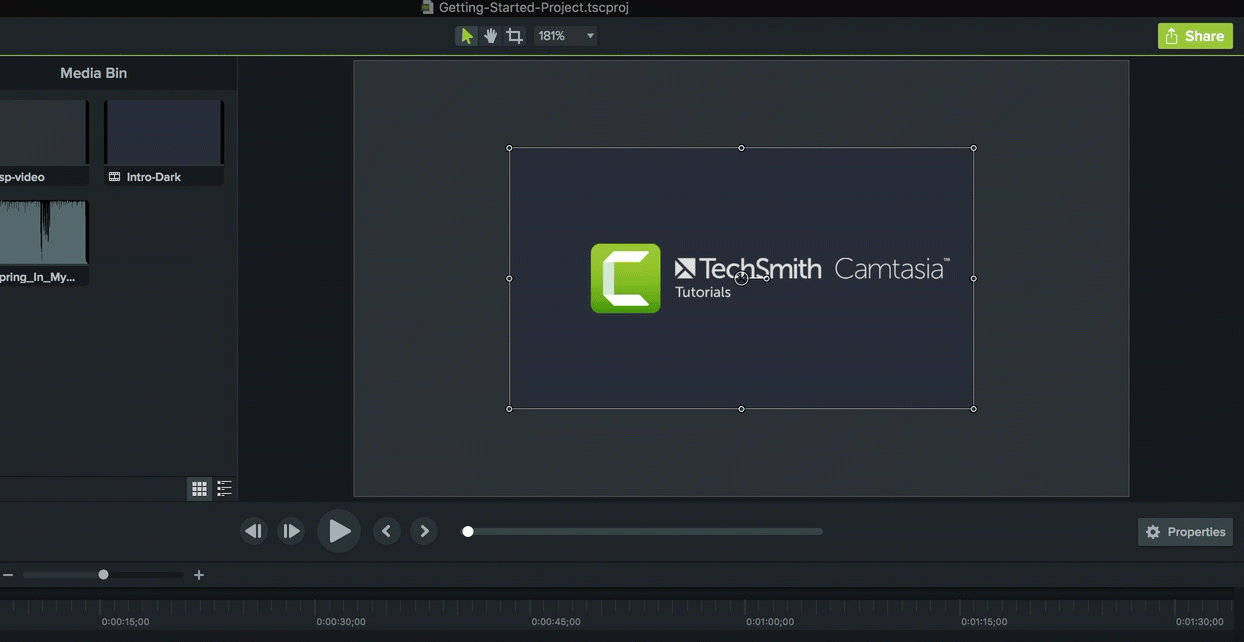Select the sp-video media thumbnail
The width and height of the screenshot is (1244, 642).
pyautogui.click(x=44, y=132)
